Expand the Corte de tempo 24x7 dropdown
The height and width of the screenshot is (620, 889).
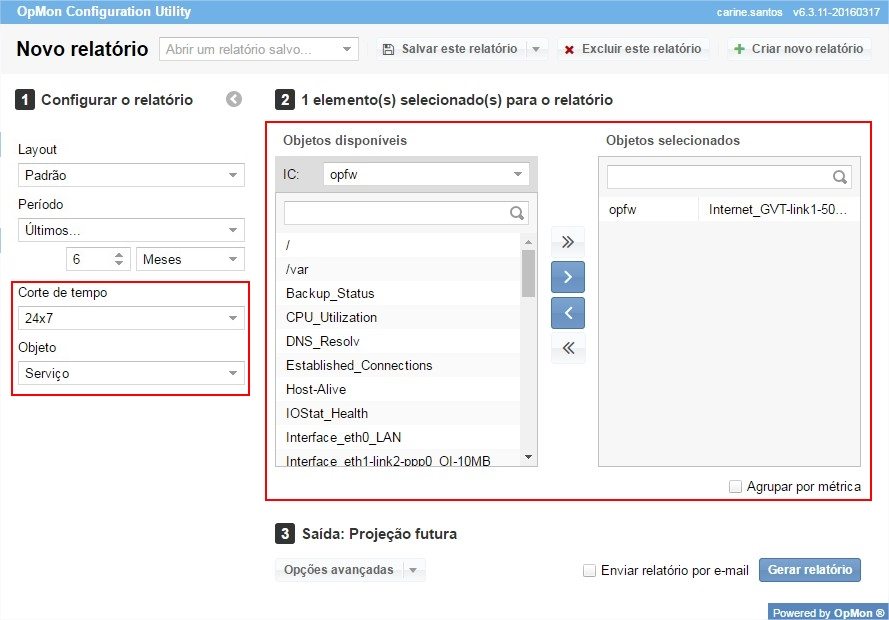[x=131, y=318]
